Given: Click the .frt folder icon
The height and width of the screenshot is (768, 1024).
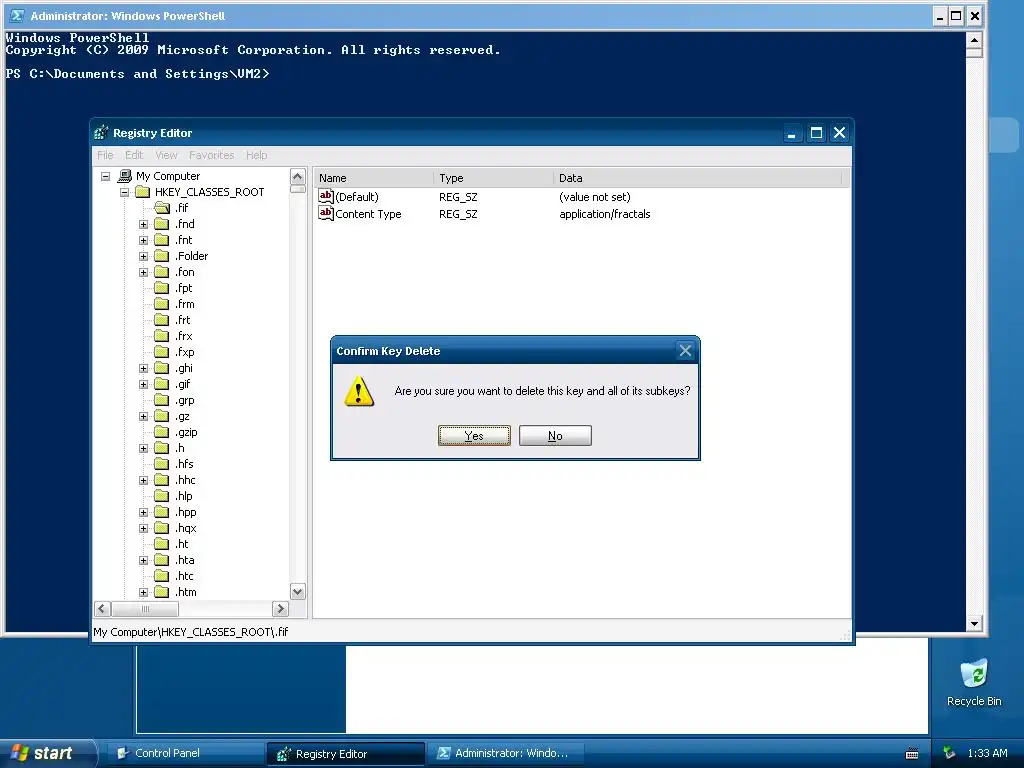Looking at the screenshot, I should click(x=161, y=320).
